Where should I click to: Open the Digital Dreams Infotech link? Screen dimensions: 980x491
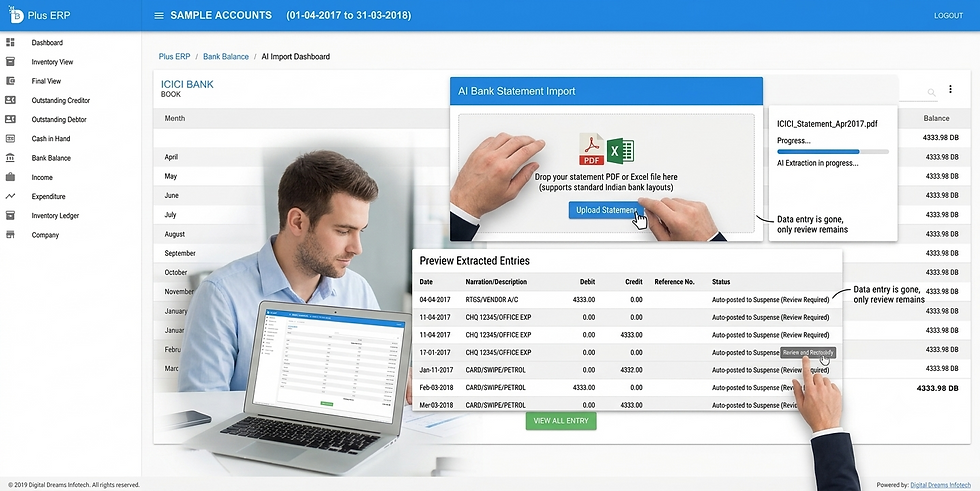(x=941, y=485)
